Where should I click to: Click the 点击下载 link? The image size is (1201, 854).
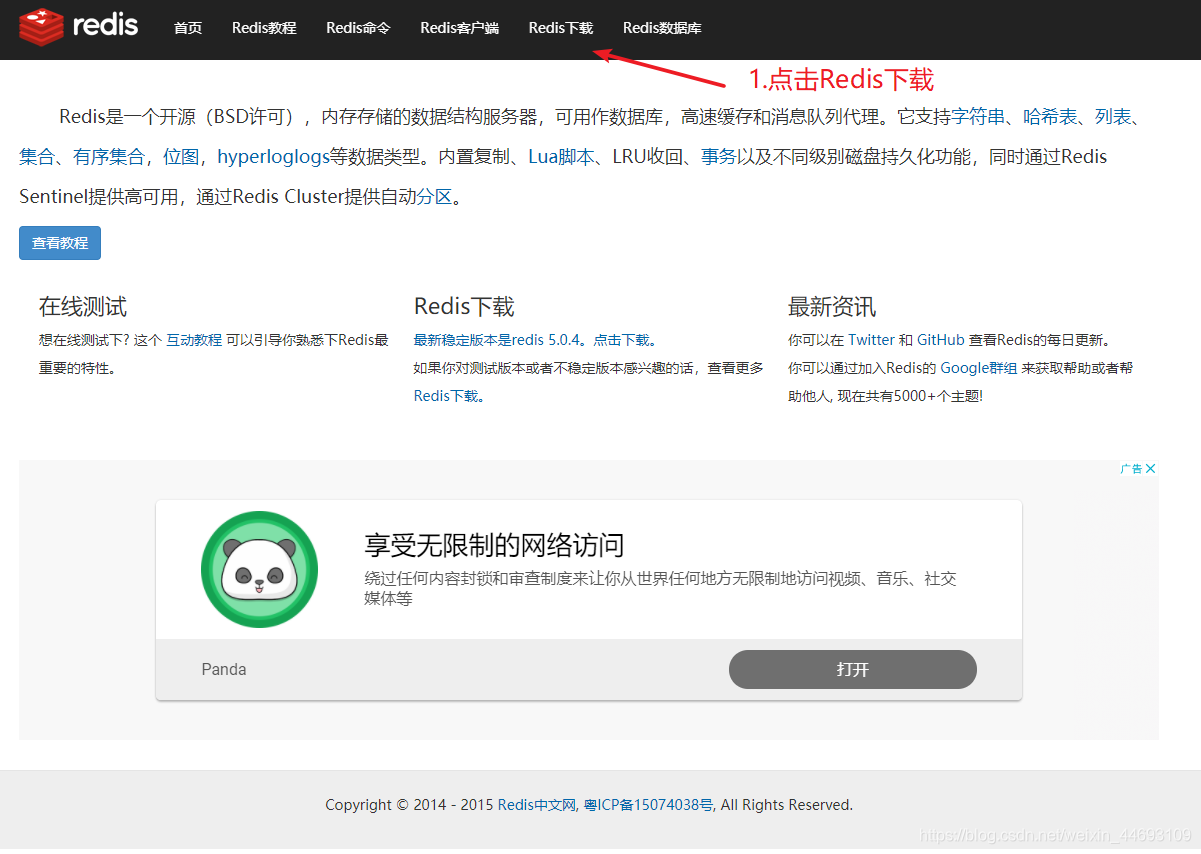tap(621, 340)
